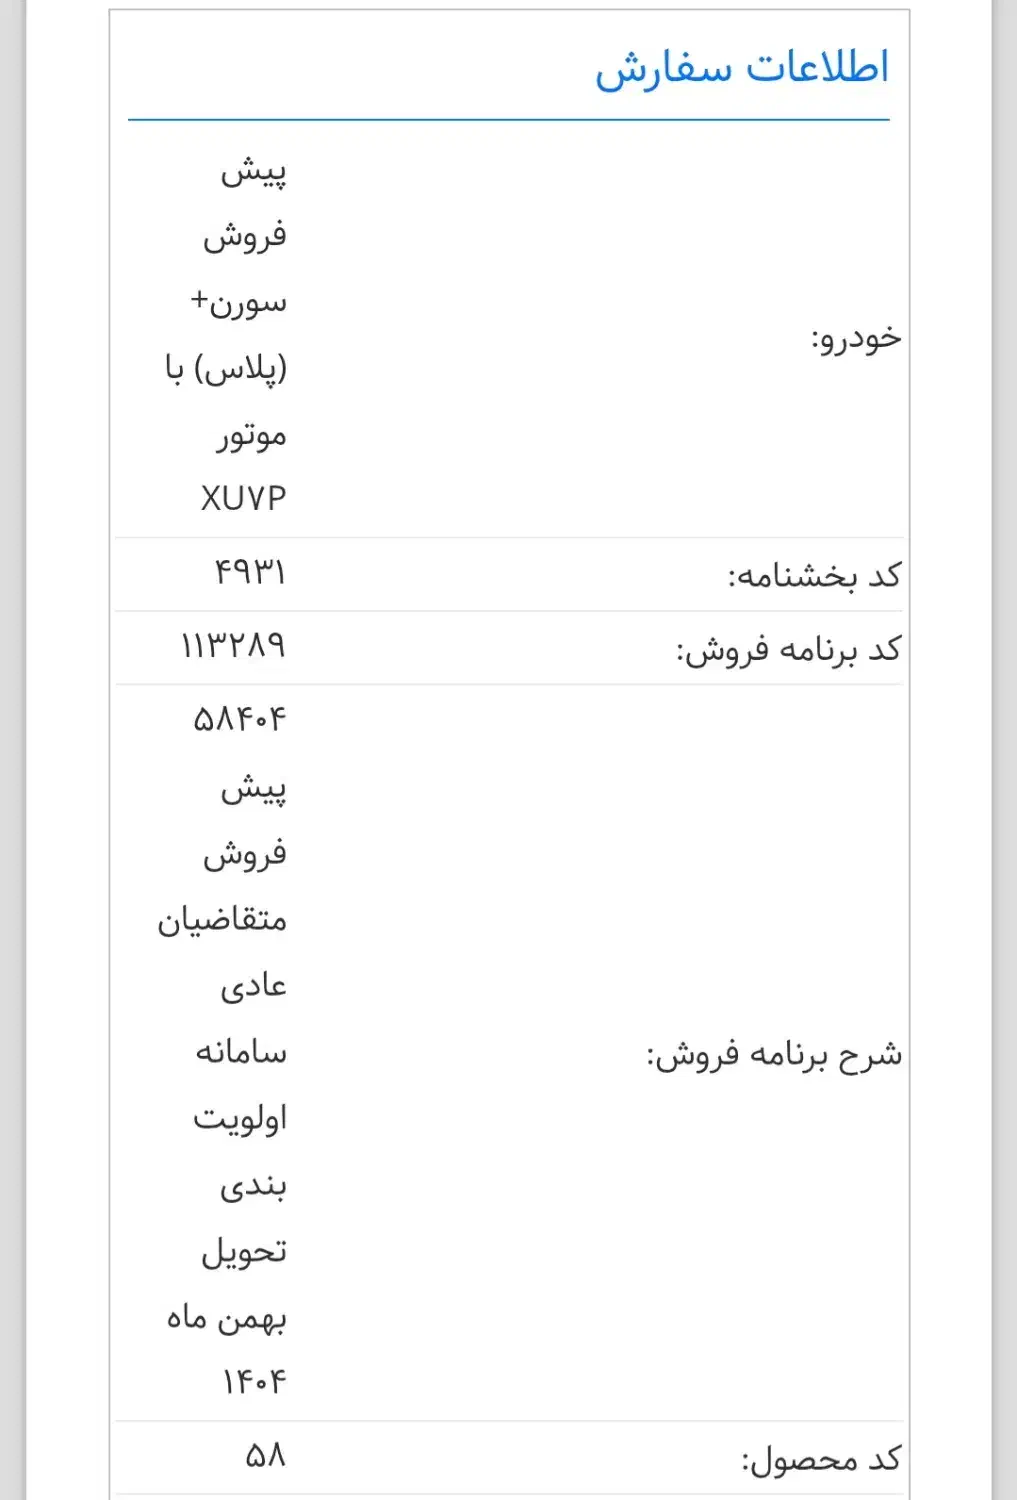The image size is (1017, 1500).
Task: Click the شرح برنامه فروش: label
Action: [773, 1055]
